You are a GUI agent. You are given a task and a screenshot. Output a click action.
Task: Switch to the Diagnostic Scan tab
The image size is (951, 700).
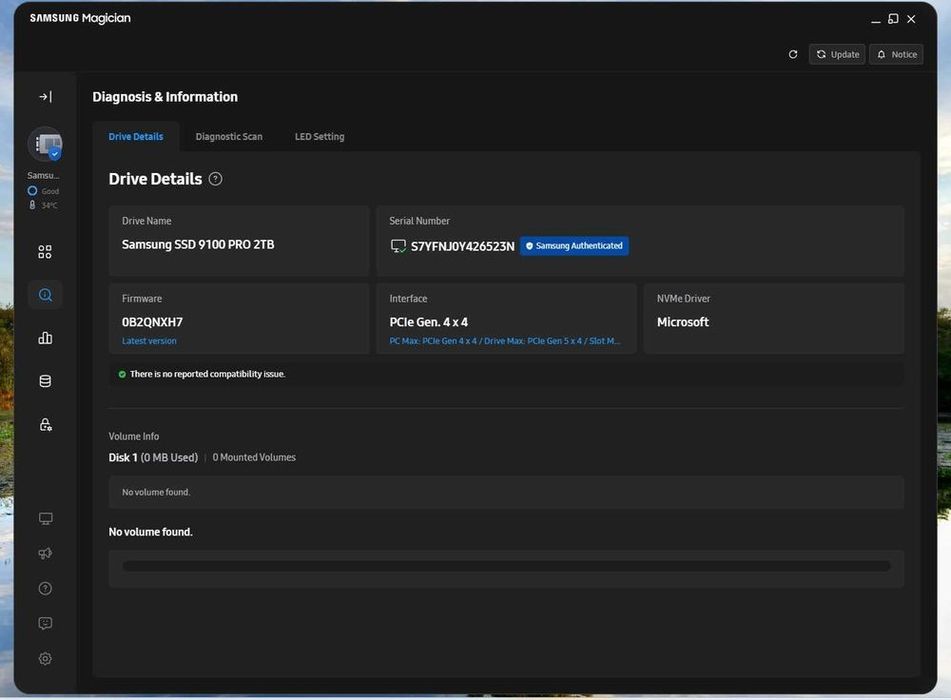(229, 136)
